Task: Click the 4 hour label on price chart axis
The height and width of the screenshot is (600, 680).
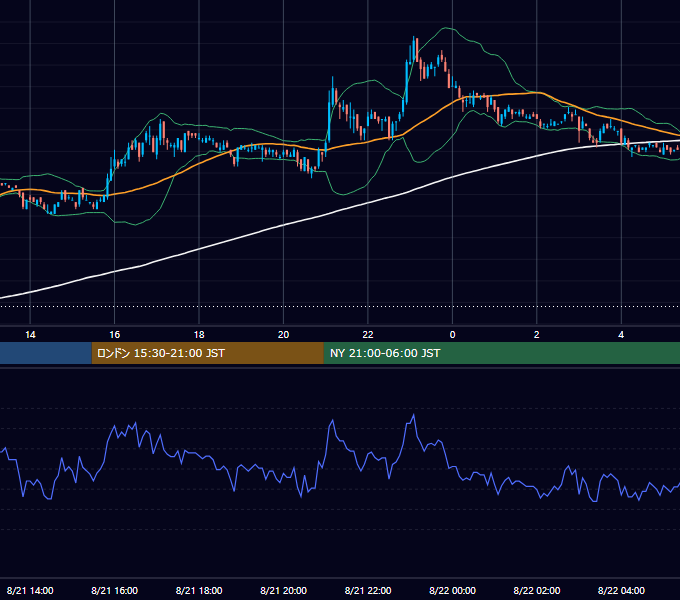Action: point(621,335)
